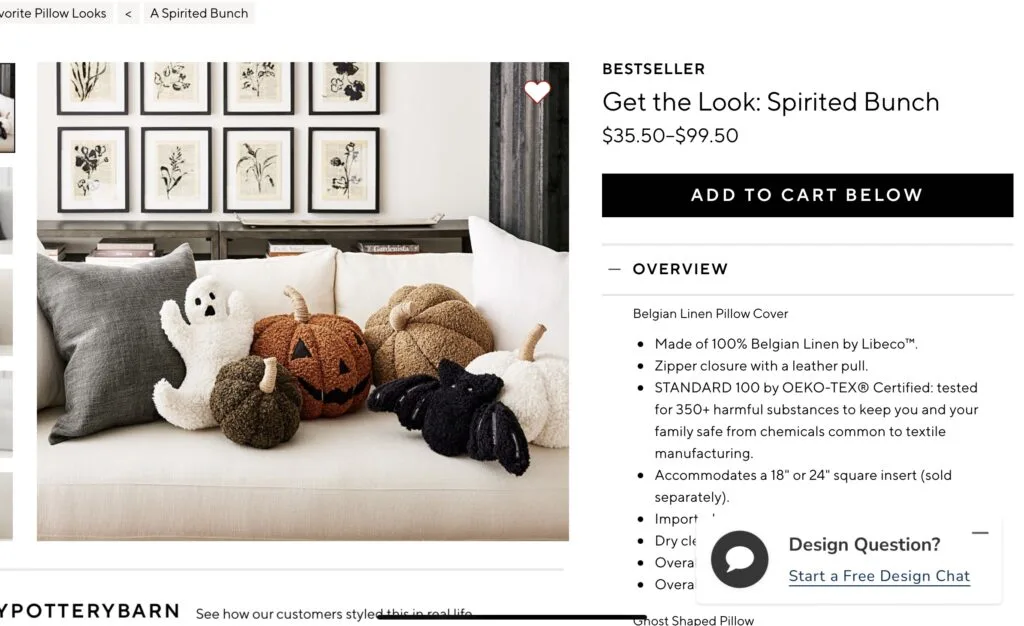Navigate to the Favorite Pillow Looks breadcrumb

pos(54,14)
